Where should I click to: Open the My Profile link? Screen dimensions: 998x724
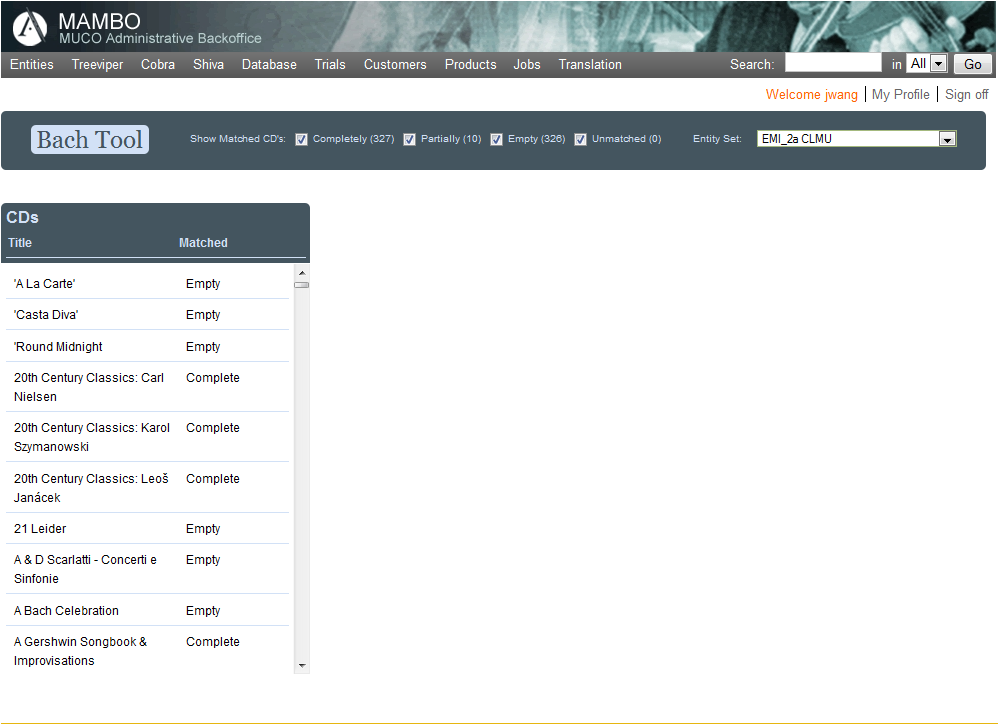900,94
